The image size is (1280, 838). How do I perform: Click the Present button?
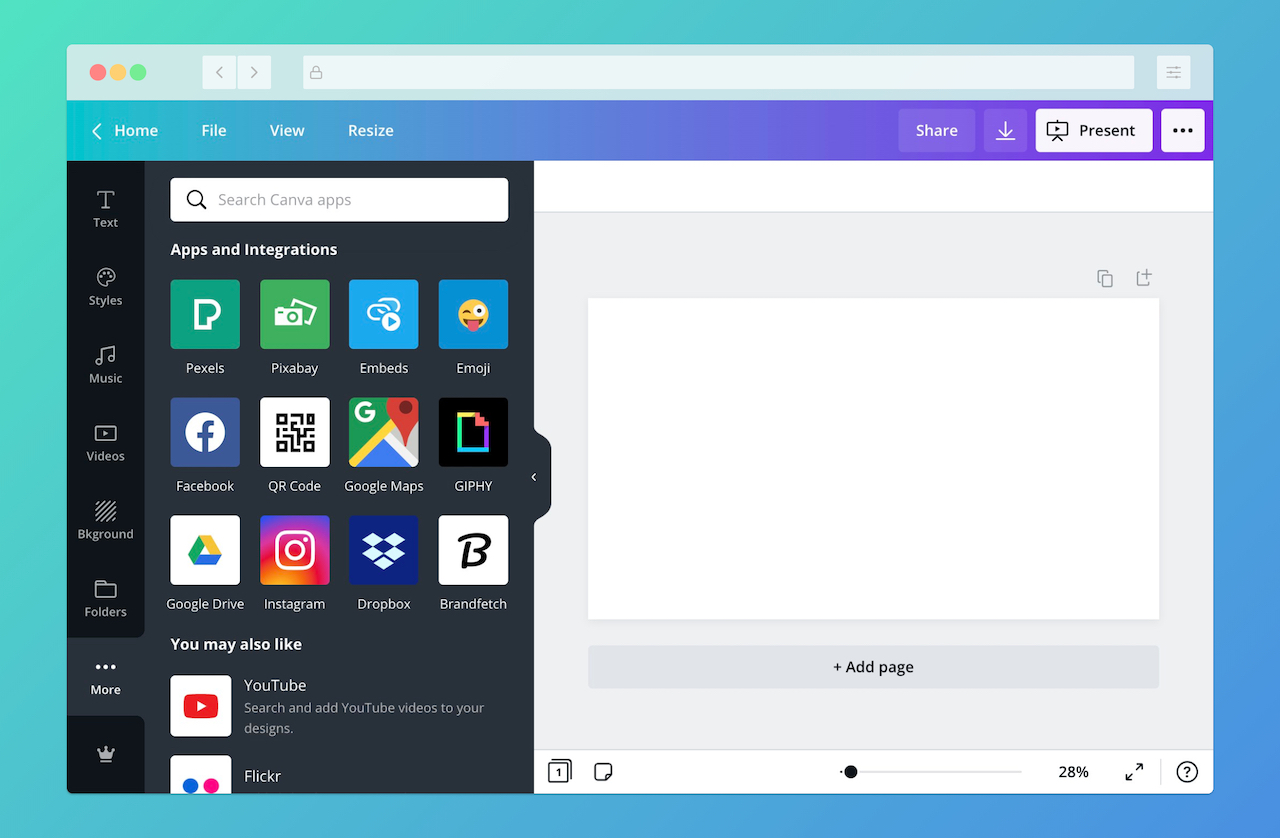(1094, 130)
